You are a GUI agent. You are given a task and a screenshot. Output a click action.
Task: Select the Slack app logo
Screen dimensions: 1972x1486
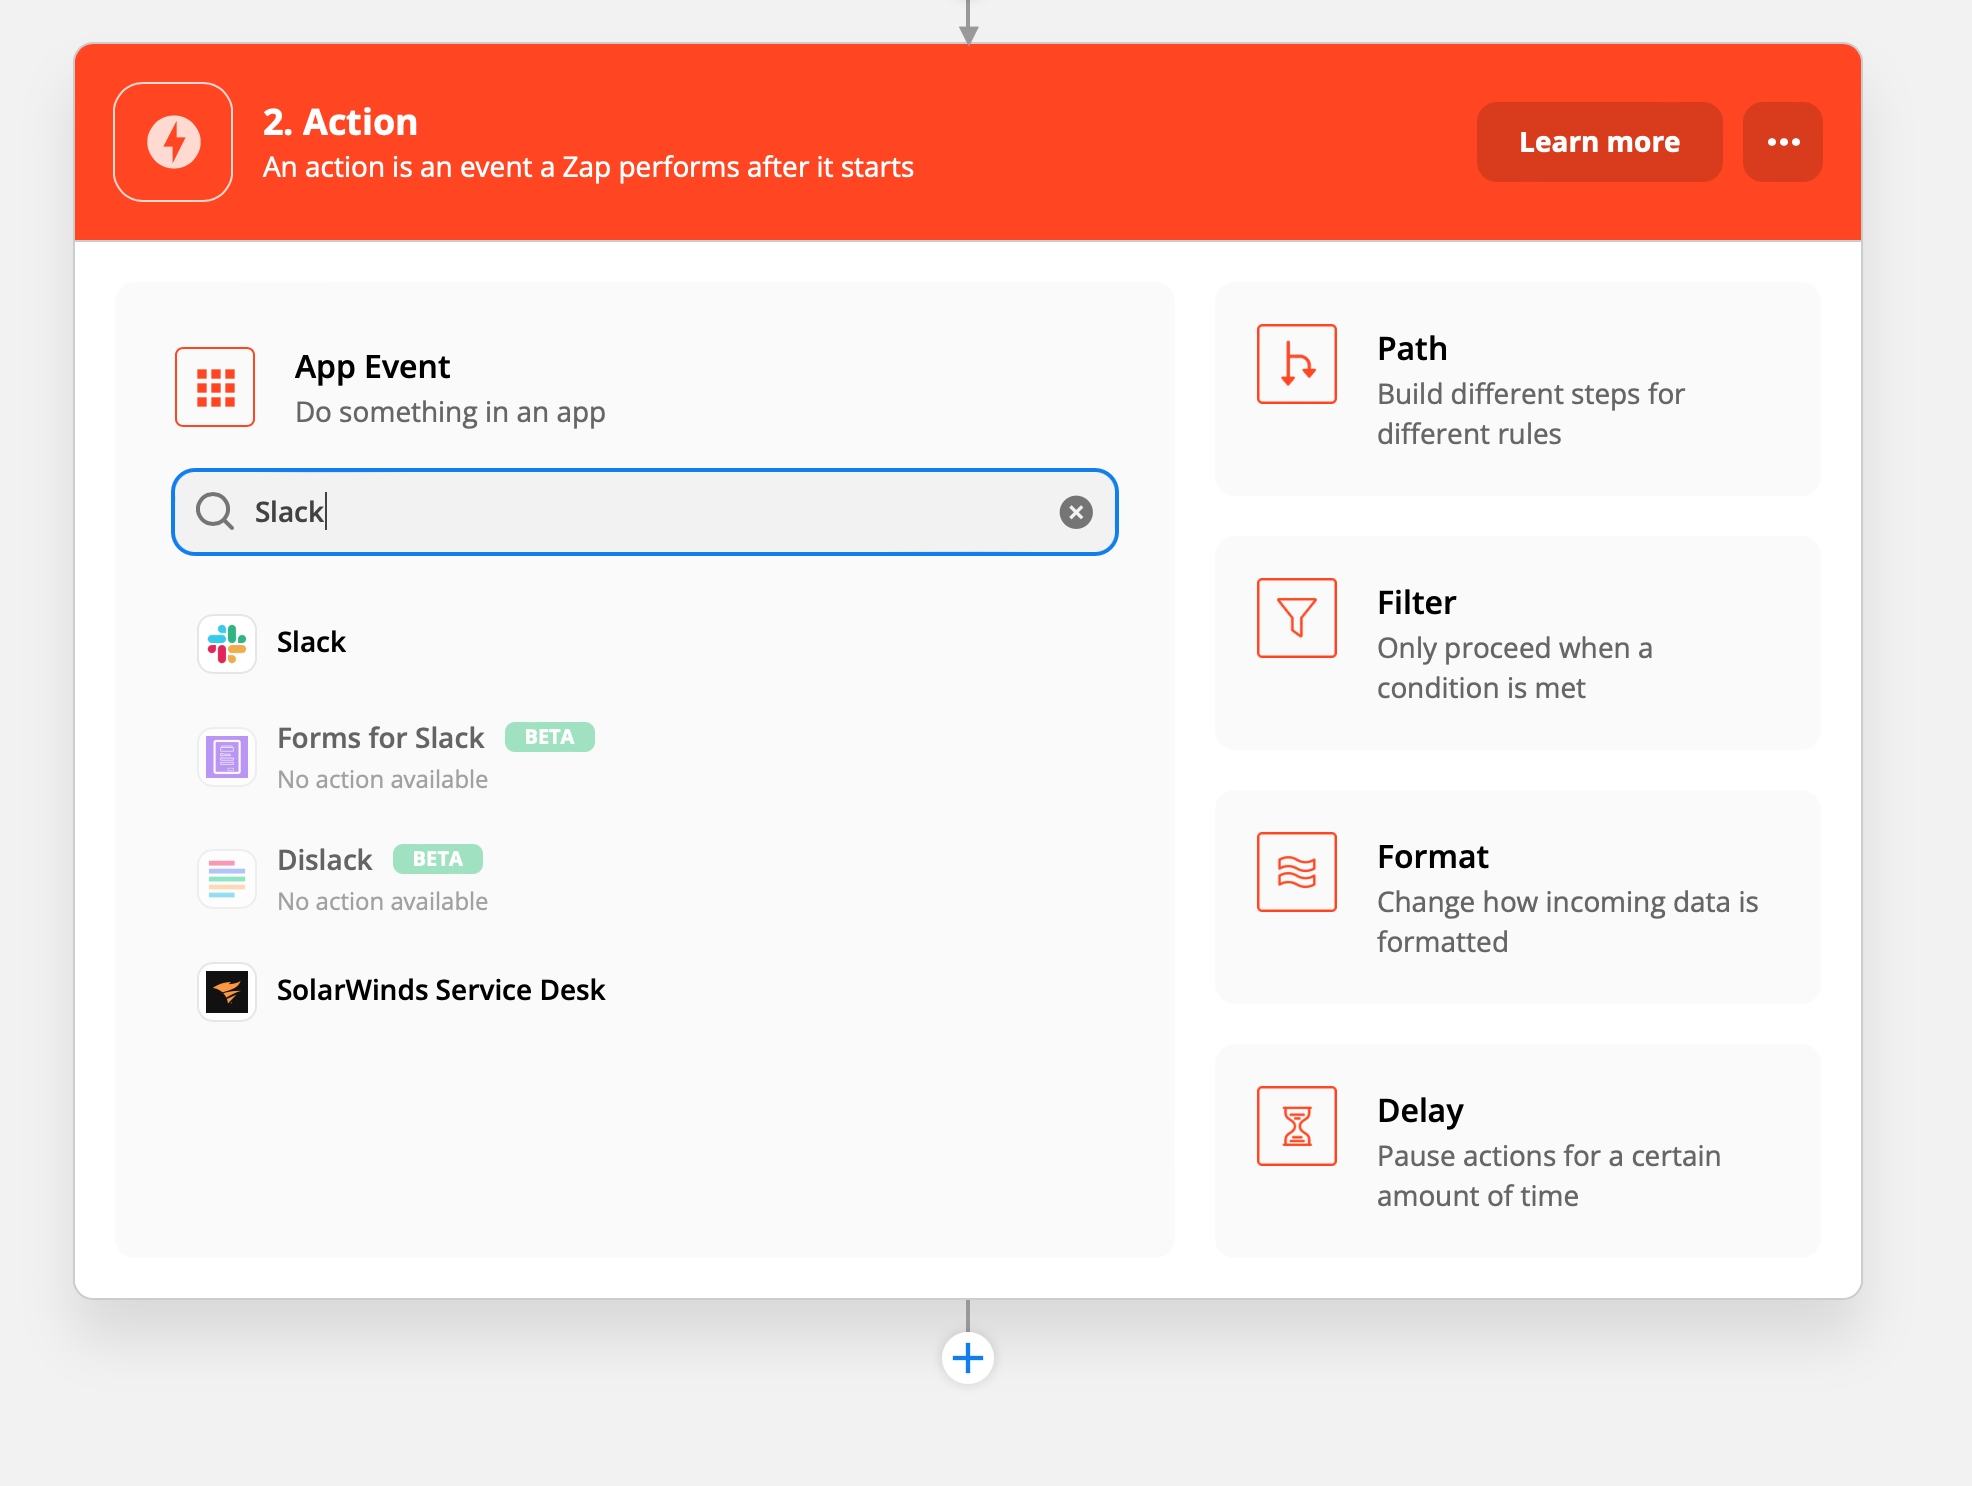point(227,643)
